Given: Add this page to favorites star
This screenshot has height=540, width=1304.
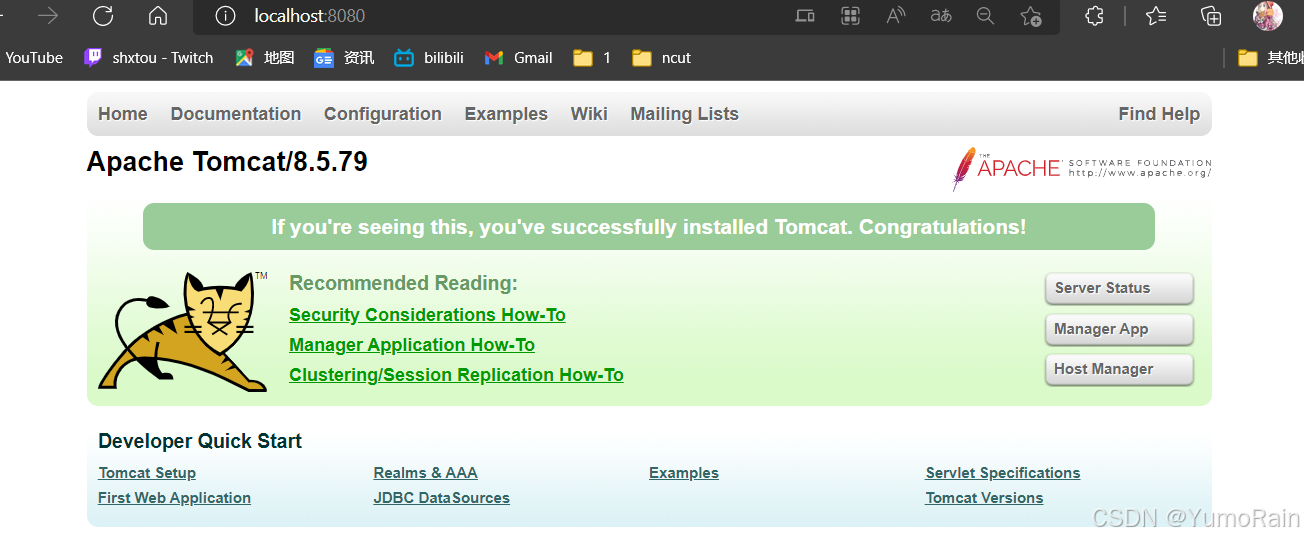Looking at the screenshot, I should pyautogui.click(x=1031, y=16).
